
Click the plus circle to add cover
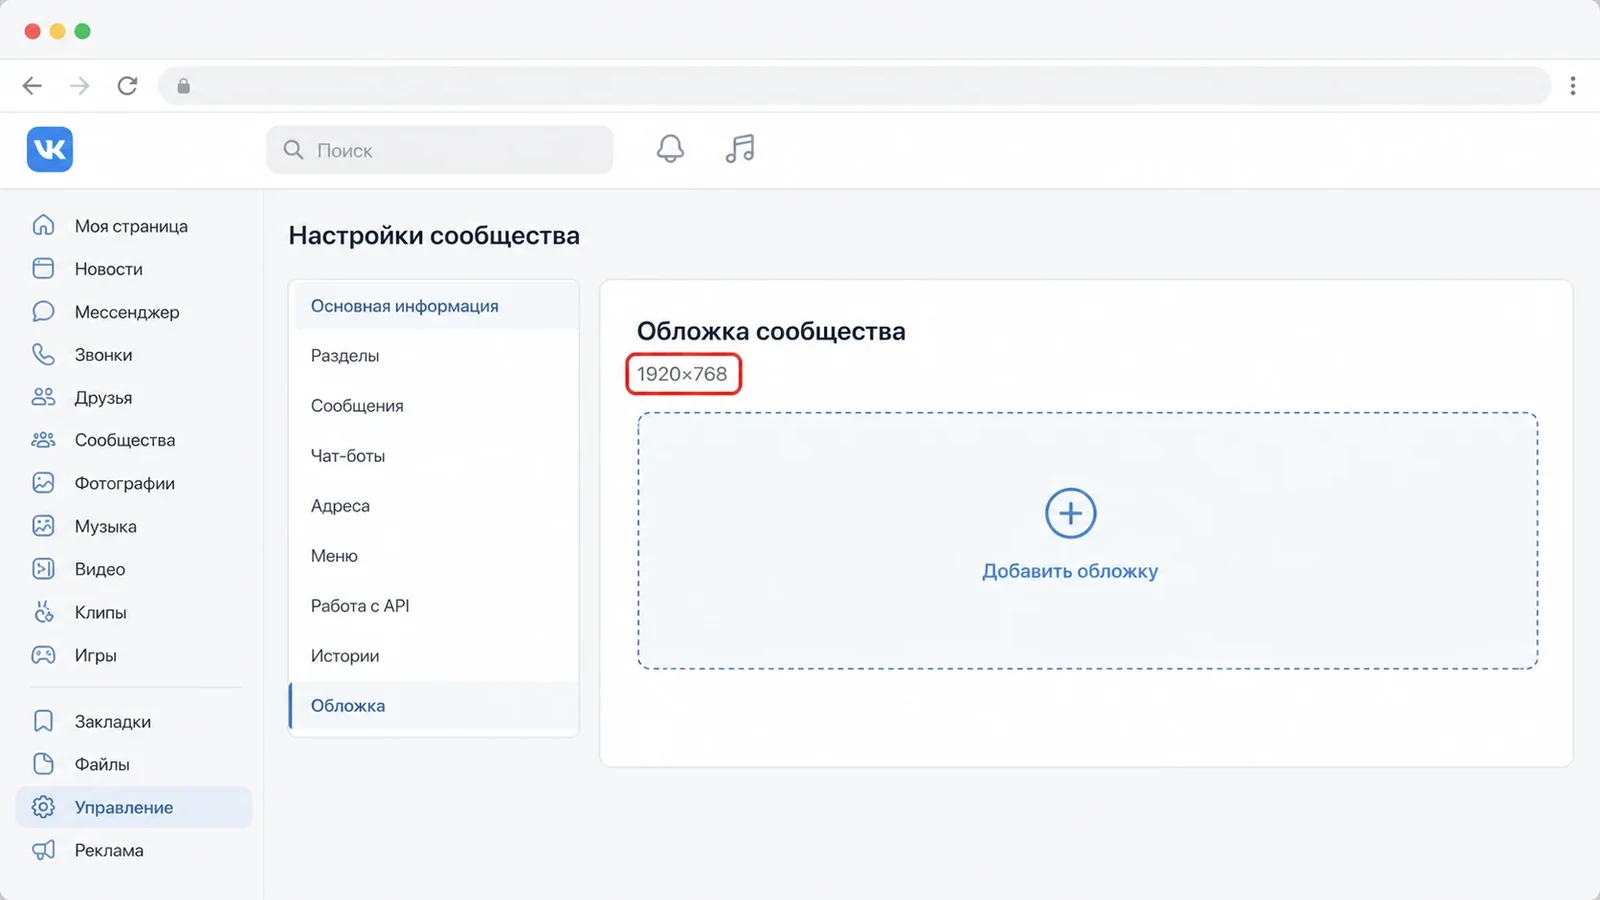pyautogui.click(x=1071, y=513)
